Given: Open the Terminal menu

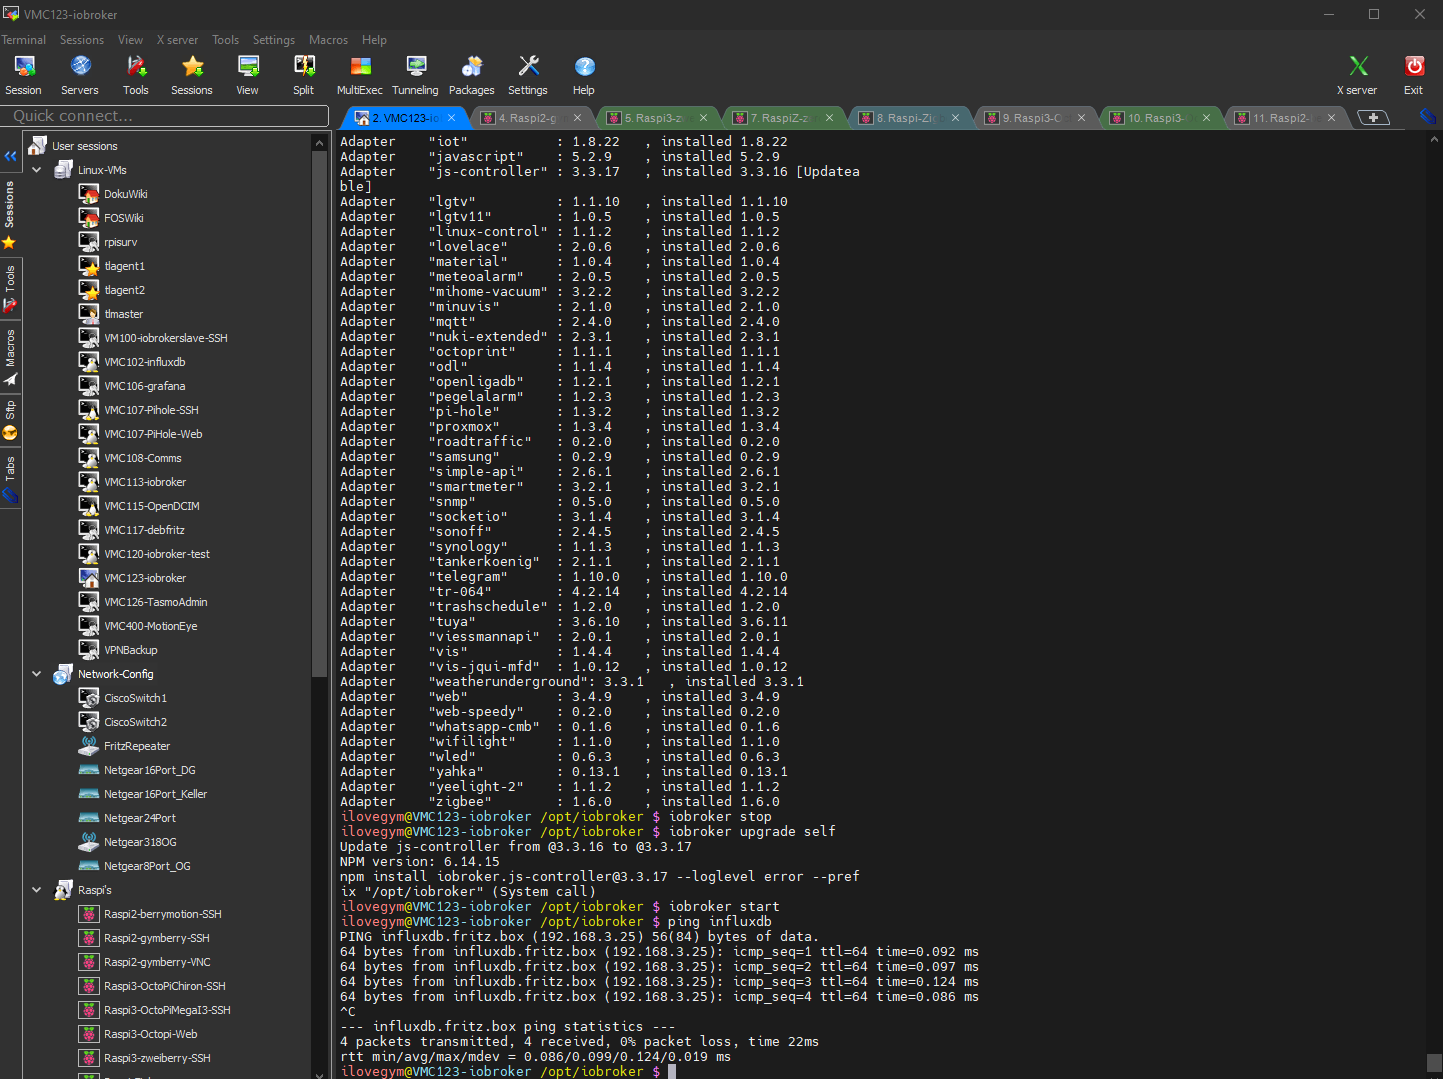Looking at the screenshot, I should pos(24,40).
